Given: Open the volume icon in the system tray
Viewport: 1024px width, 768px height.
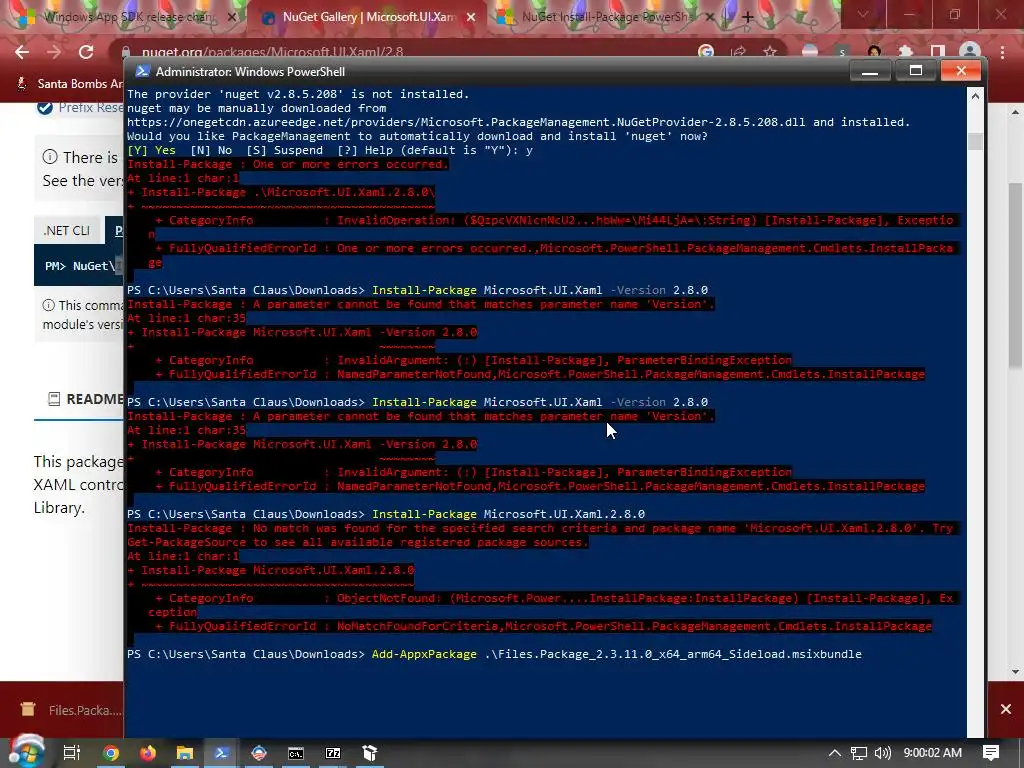Looking at the screenshot, I should (x=882, y=753).
